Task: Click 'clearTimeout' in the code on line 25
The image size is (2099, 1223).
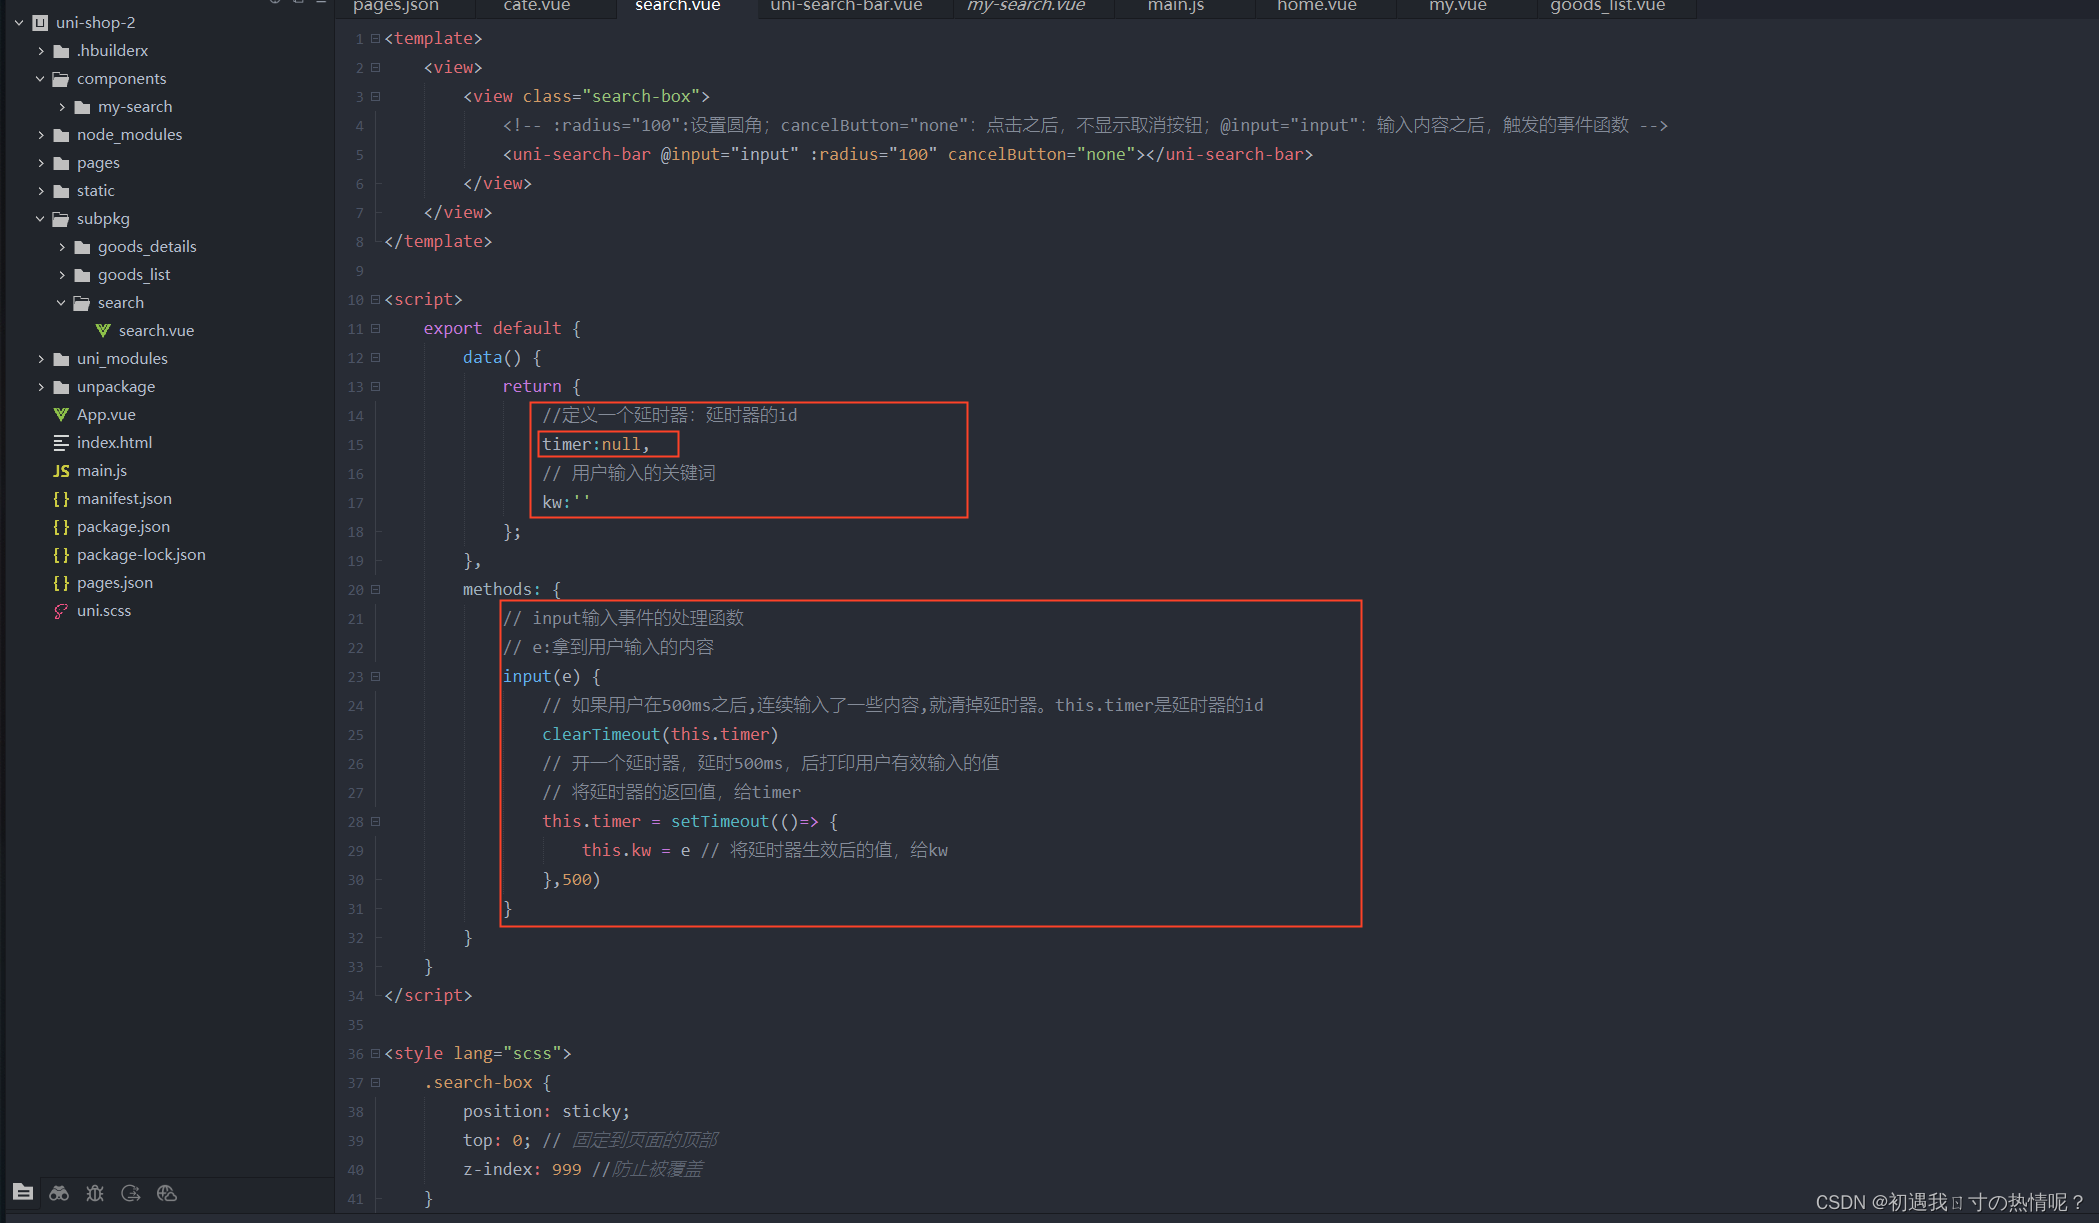Action: tap(601, 734)
